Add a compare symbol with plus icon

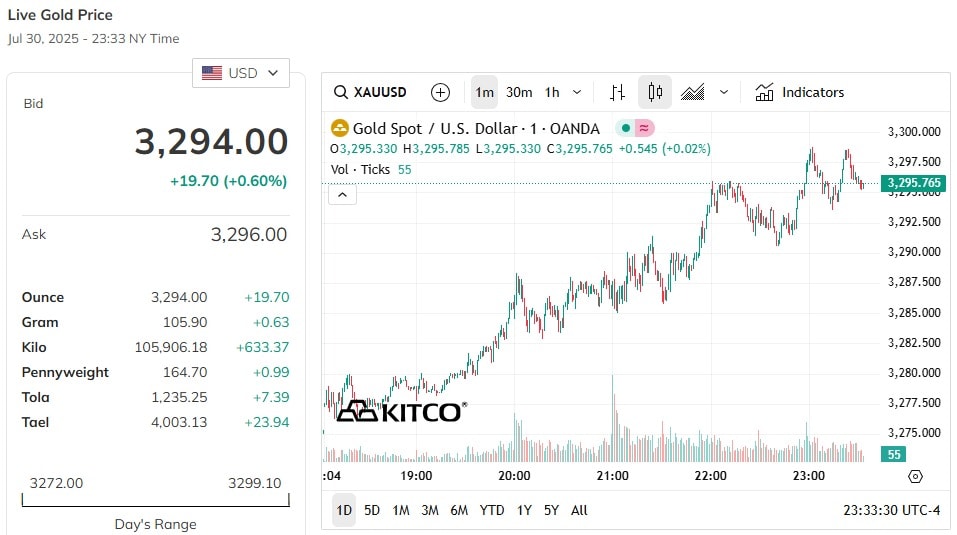coord(440,92)
